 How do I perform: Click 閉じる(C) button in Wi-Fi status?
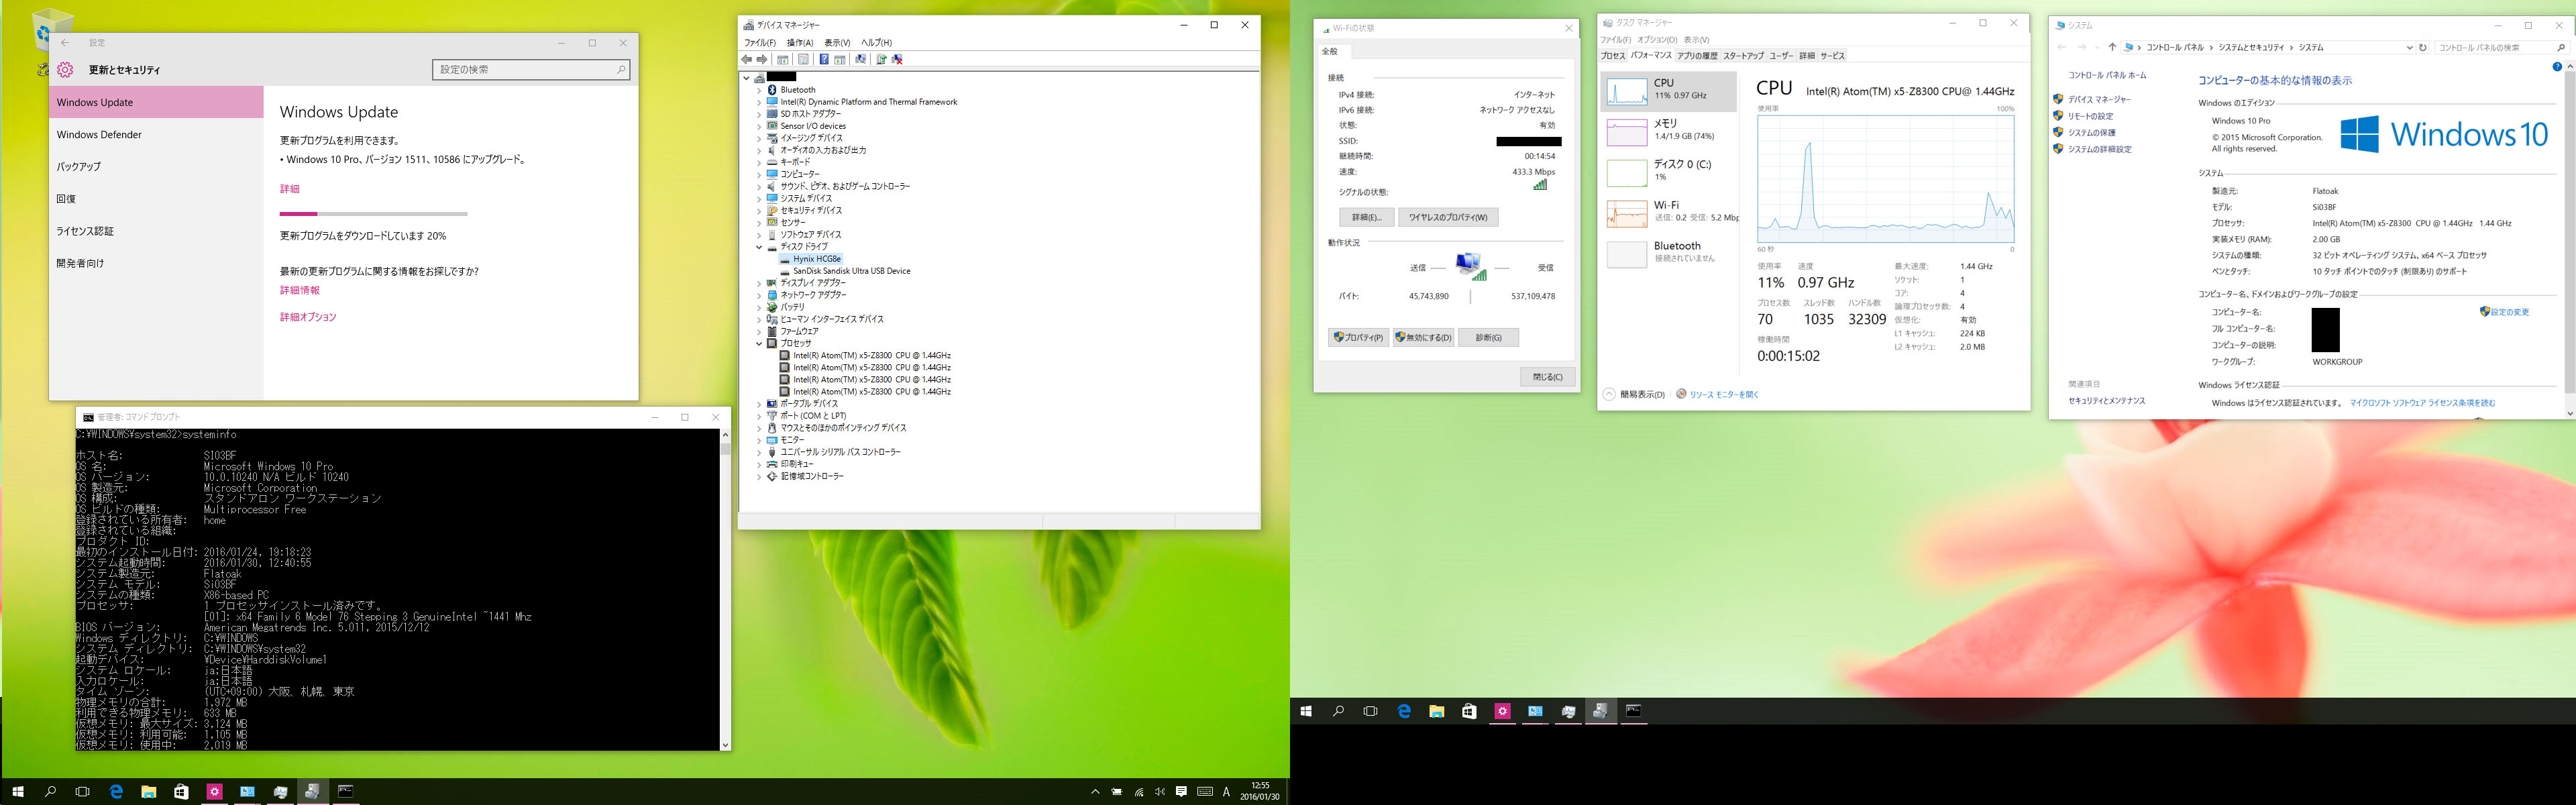coord(1547,377)
